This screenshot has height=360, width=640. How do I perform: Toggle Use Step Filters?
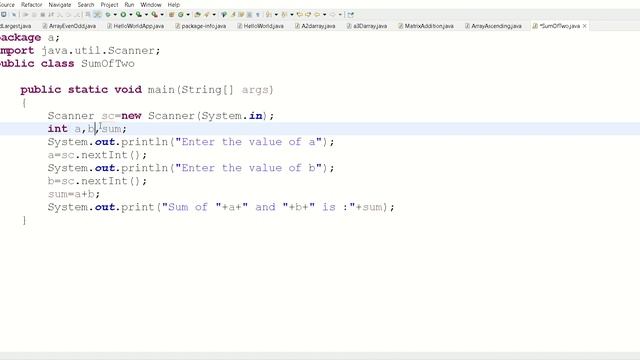click(x=97, y=15)
